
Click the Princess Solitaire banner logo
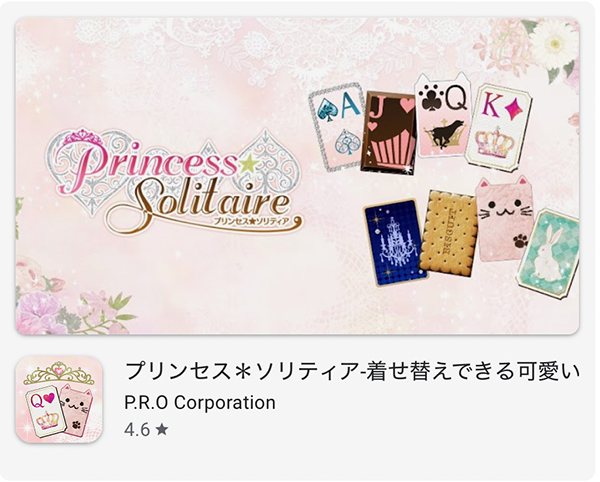tap(174, 182)
